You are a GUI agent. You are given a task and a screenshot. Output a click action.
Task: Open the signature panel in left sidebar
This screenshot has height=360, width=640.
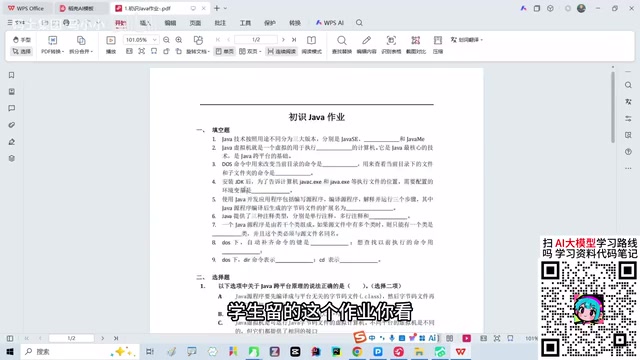(11, 142)
